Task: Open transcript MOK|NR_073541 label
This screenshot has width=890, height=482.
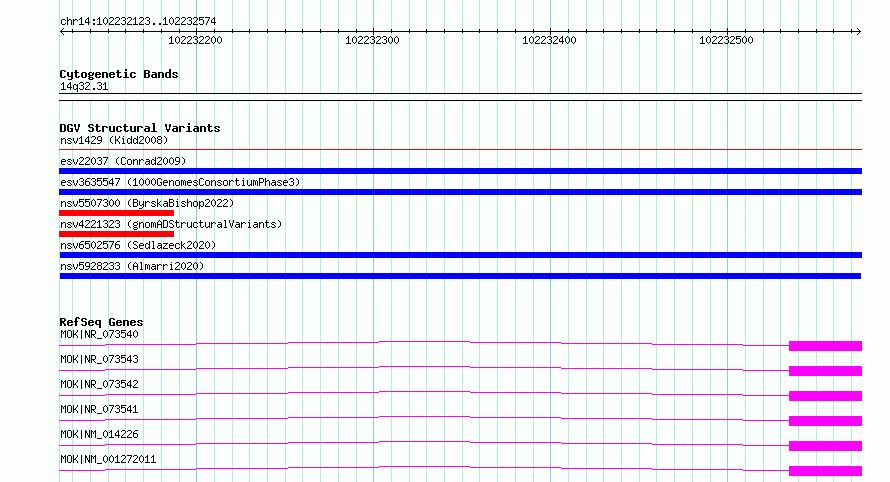Action: pyautogui.click(x=99, y=409)
